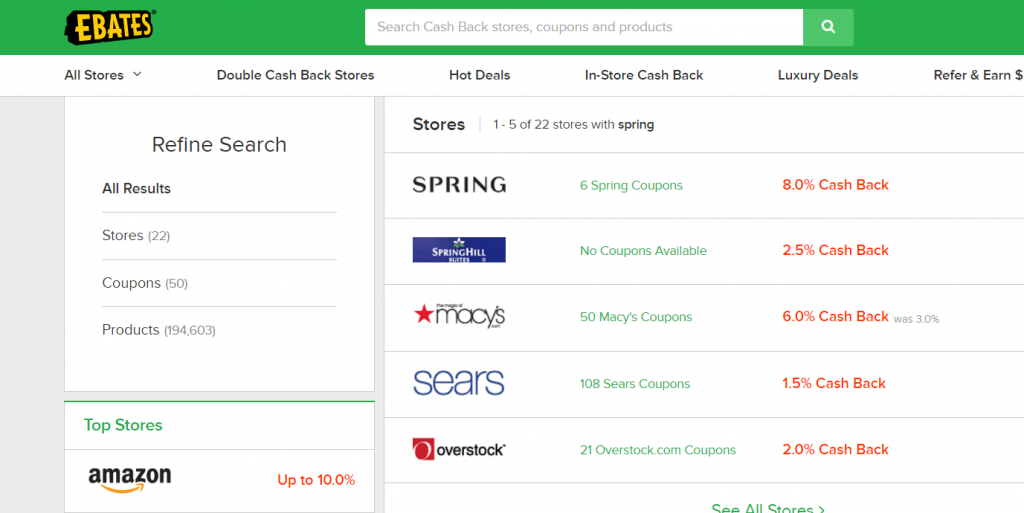Select the Sears store logo
The height and width of the screenshot is (513, 1024).
click(x=459, y=383)
